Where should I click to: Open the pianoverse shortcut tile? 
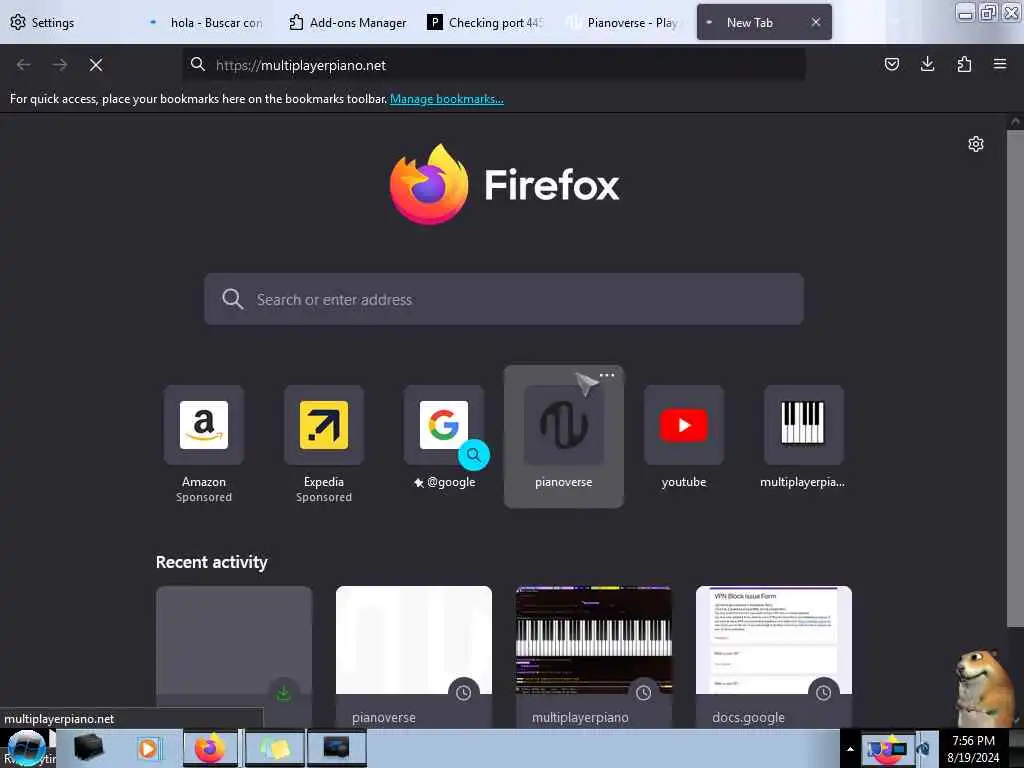click(564, 436)
